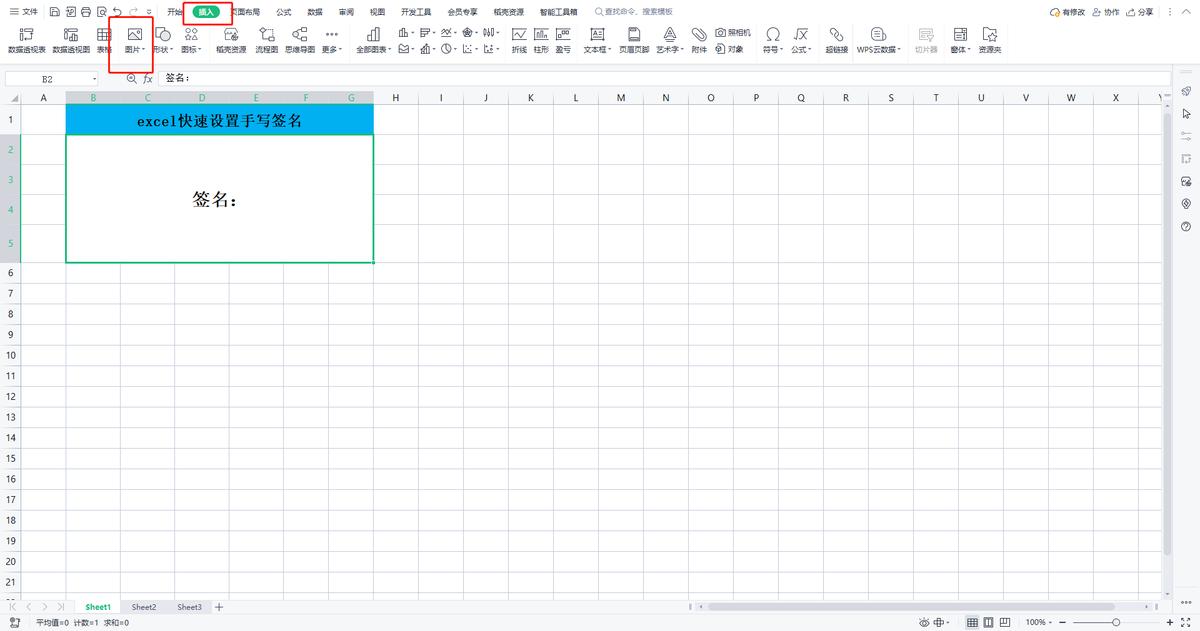Image resolution: width=1200 pixels, height=631 pixels.
Task: Click the 有修改 status button
Action: point(1067,12)
